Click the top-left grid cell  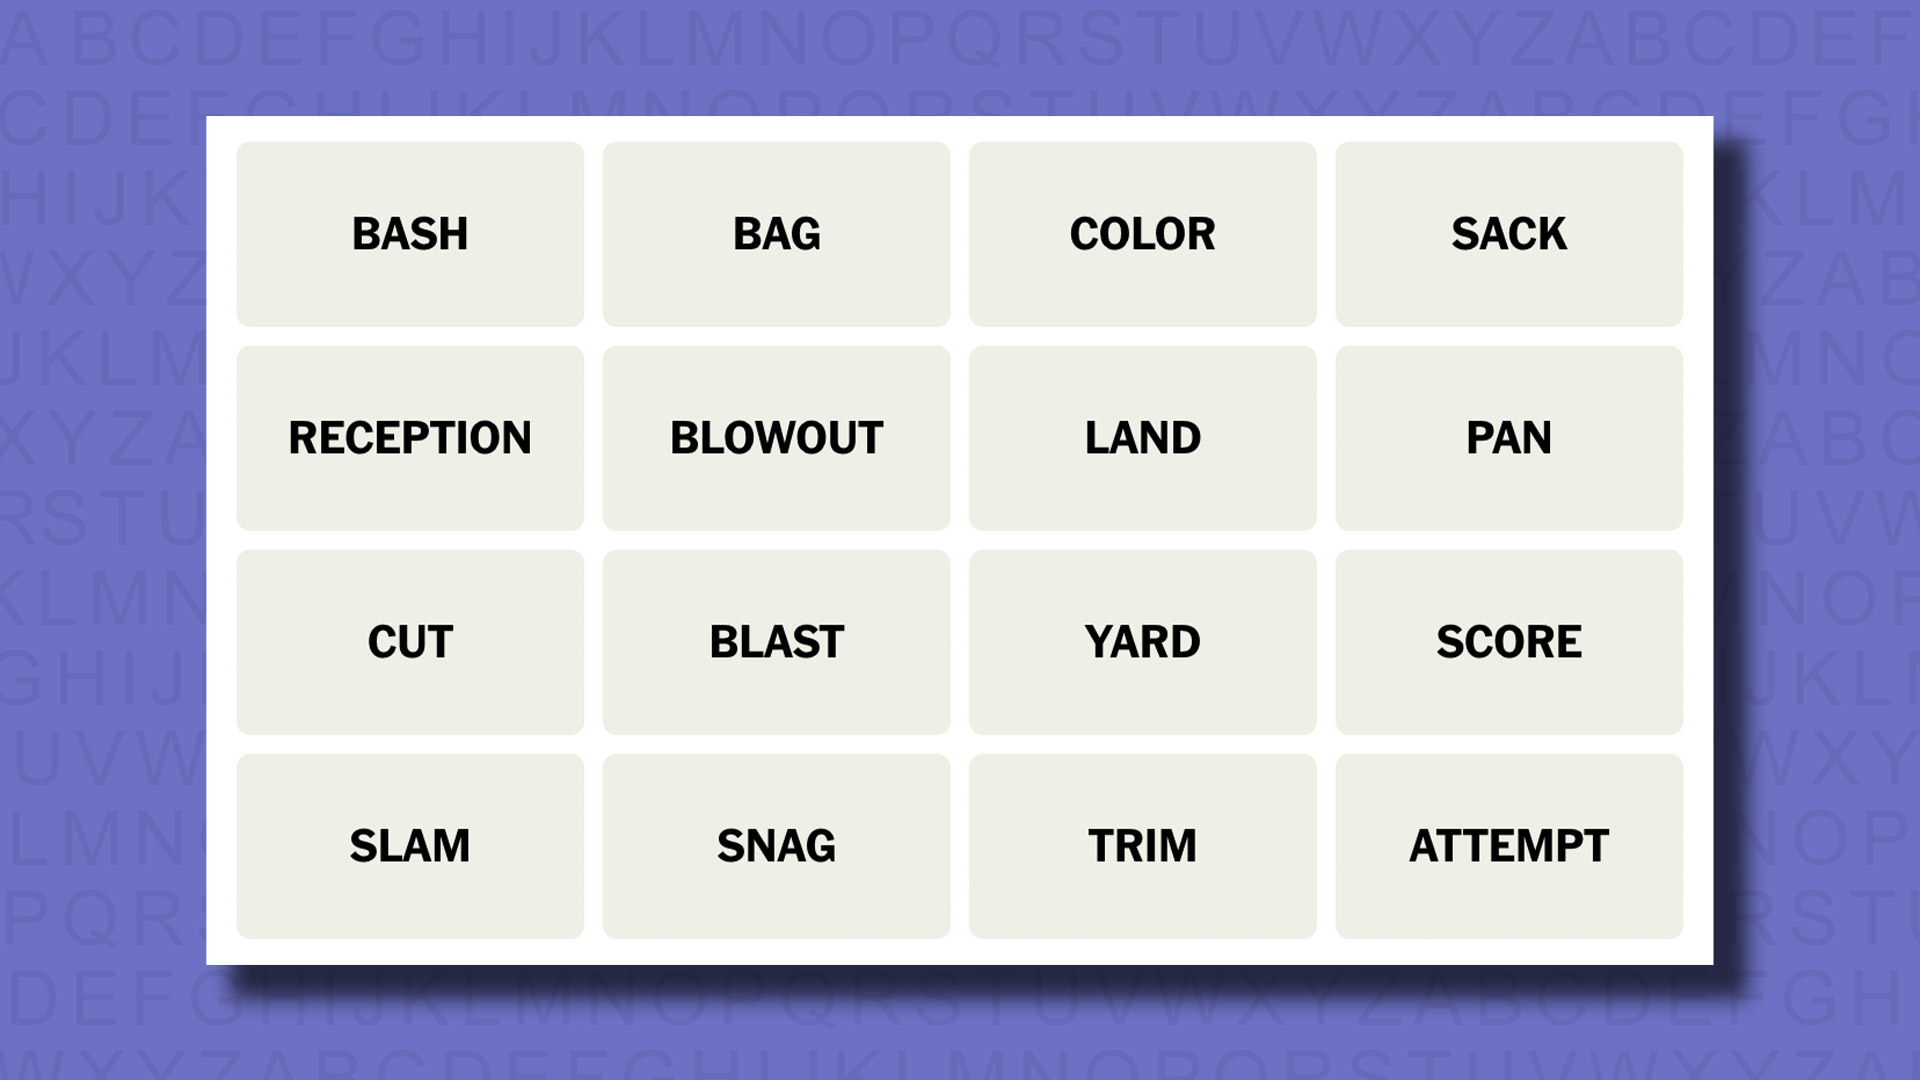[410, 233]
